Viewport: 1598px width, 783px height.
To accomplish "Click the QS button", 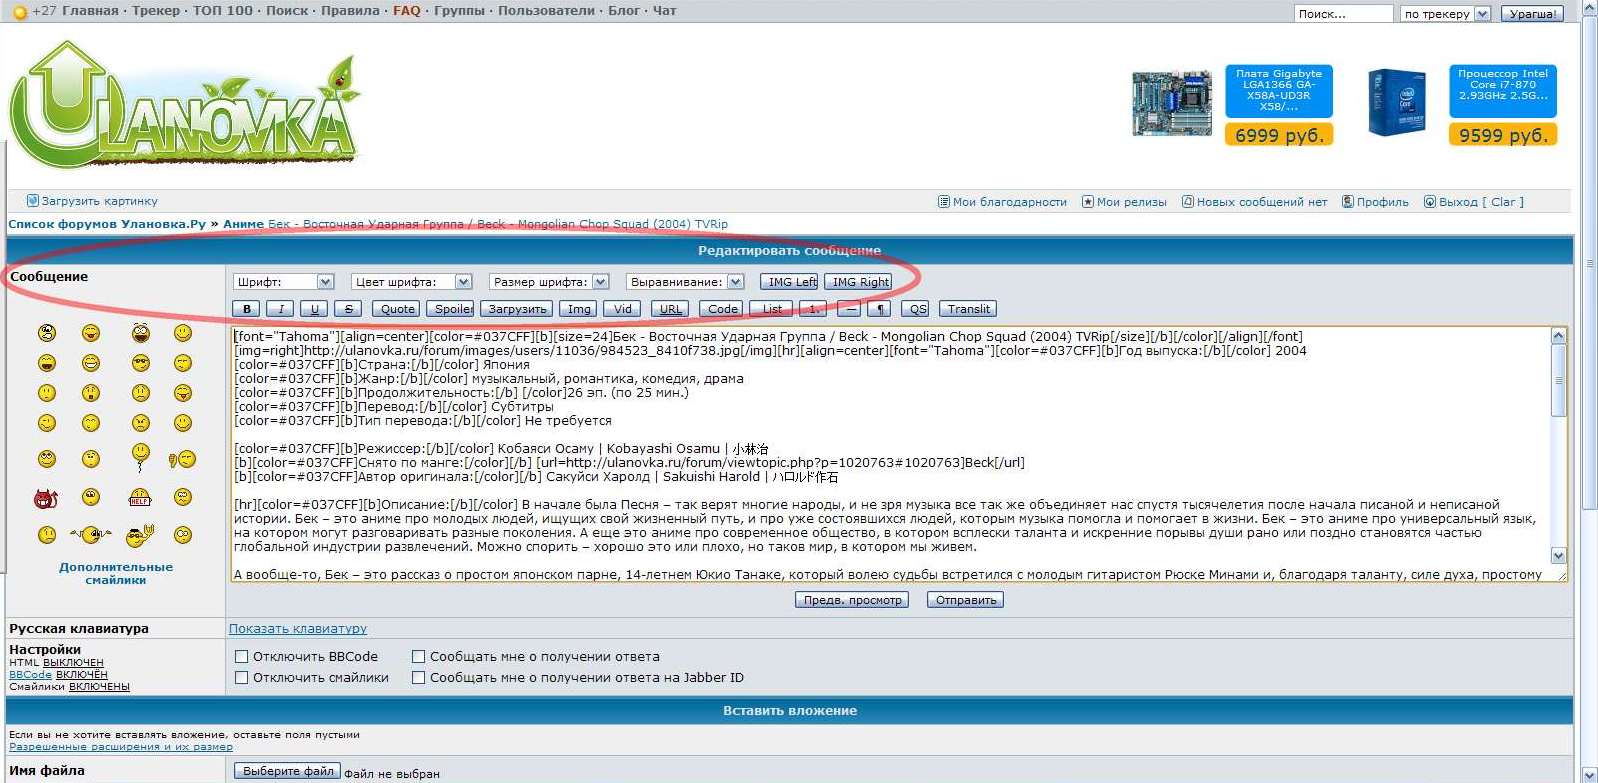I will tap(916, 309).
